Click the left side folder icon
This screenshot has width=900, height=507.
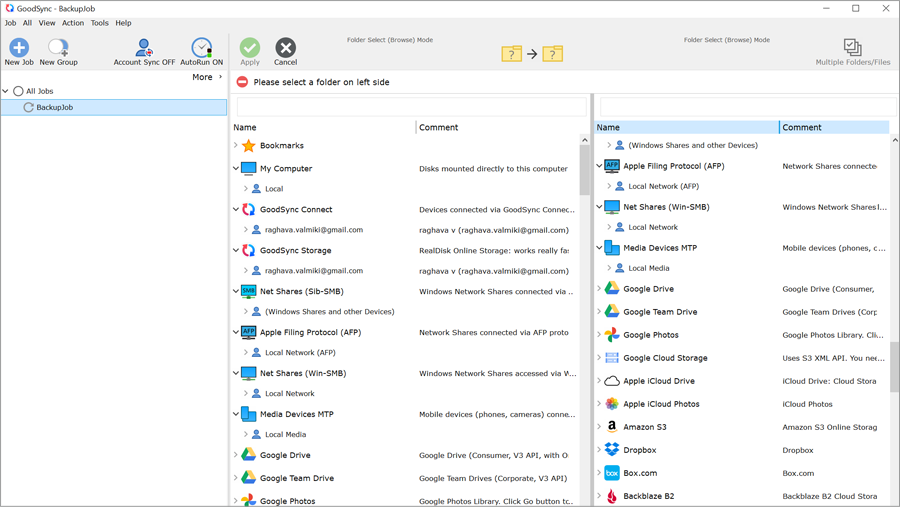point(511,54)
